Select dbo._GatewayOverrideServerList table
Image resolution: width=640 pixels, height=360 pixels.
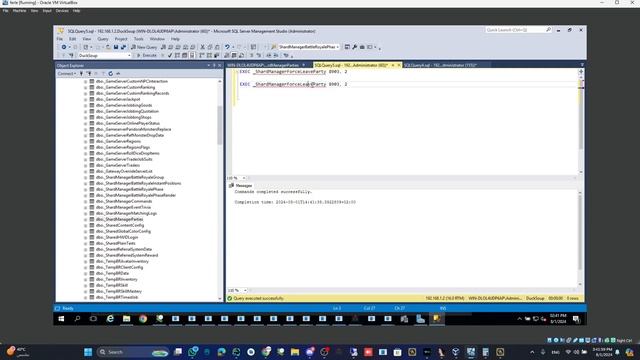pos(124,171)
